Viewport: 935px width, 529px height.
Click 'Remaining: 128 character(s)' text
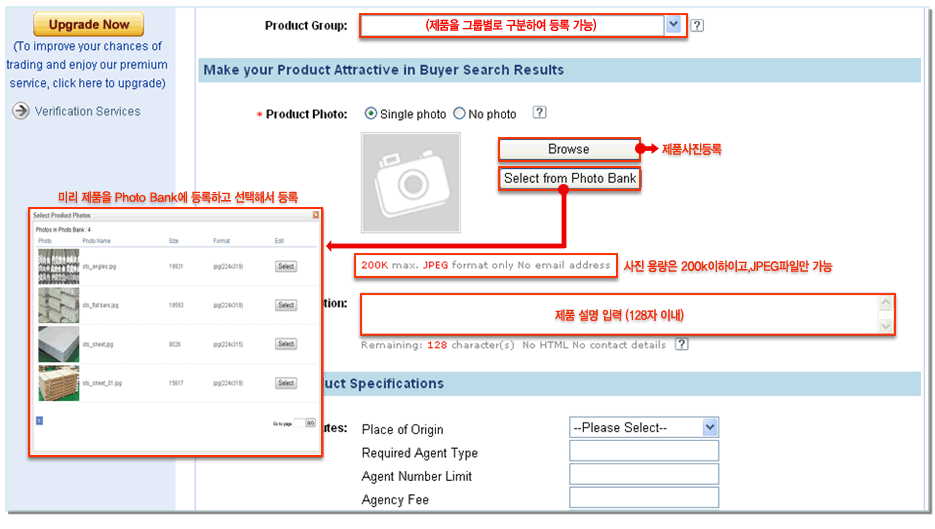[438, 345]
